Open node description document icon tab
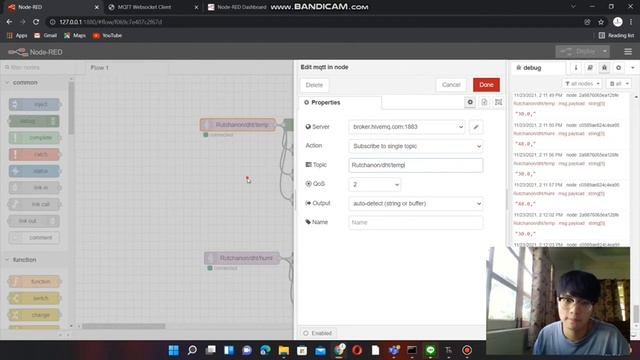This screenshot has width=640, height=360. (484, 102)
